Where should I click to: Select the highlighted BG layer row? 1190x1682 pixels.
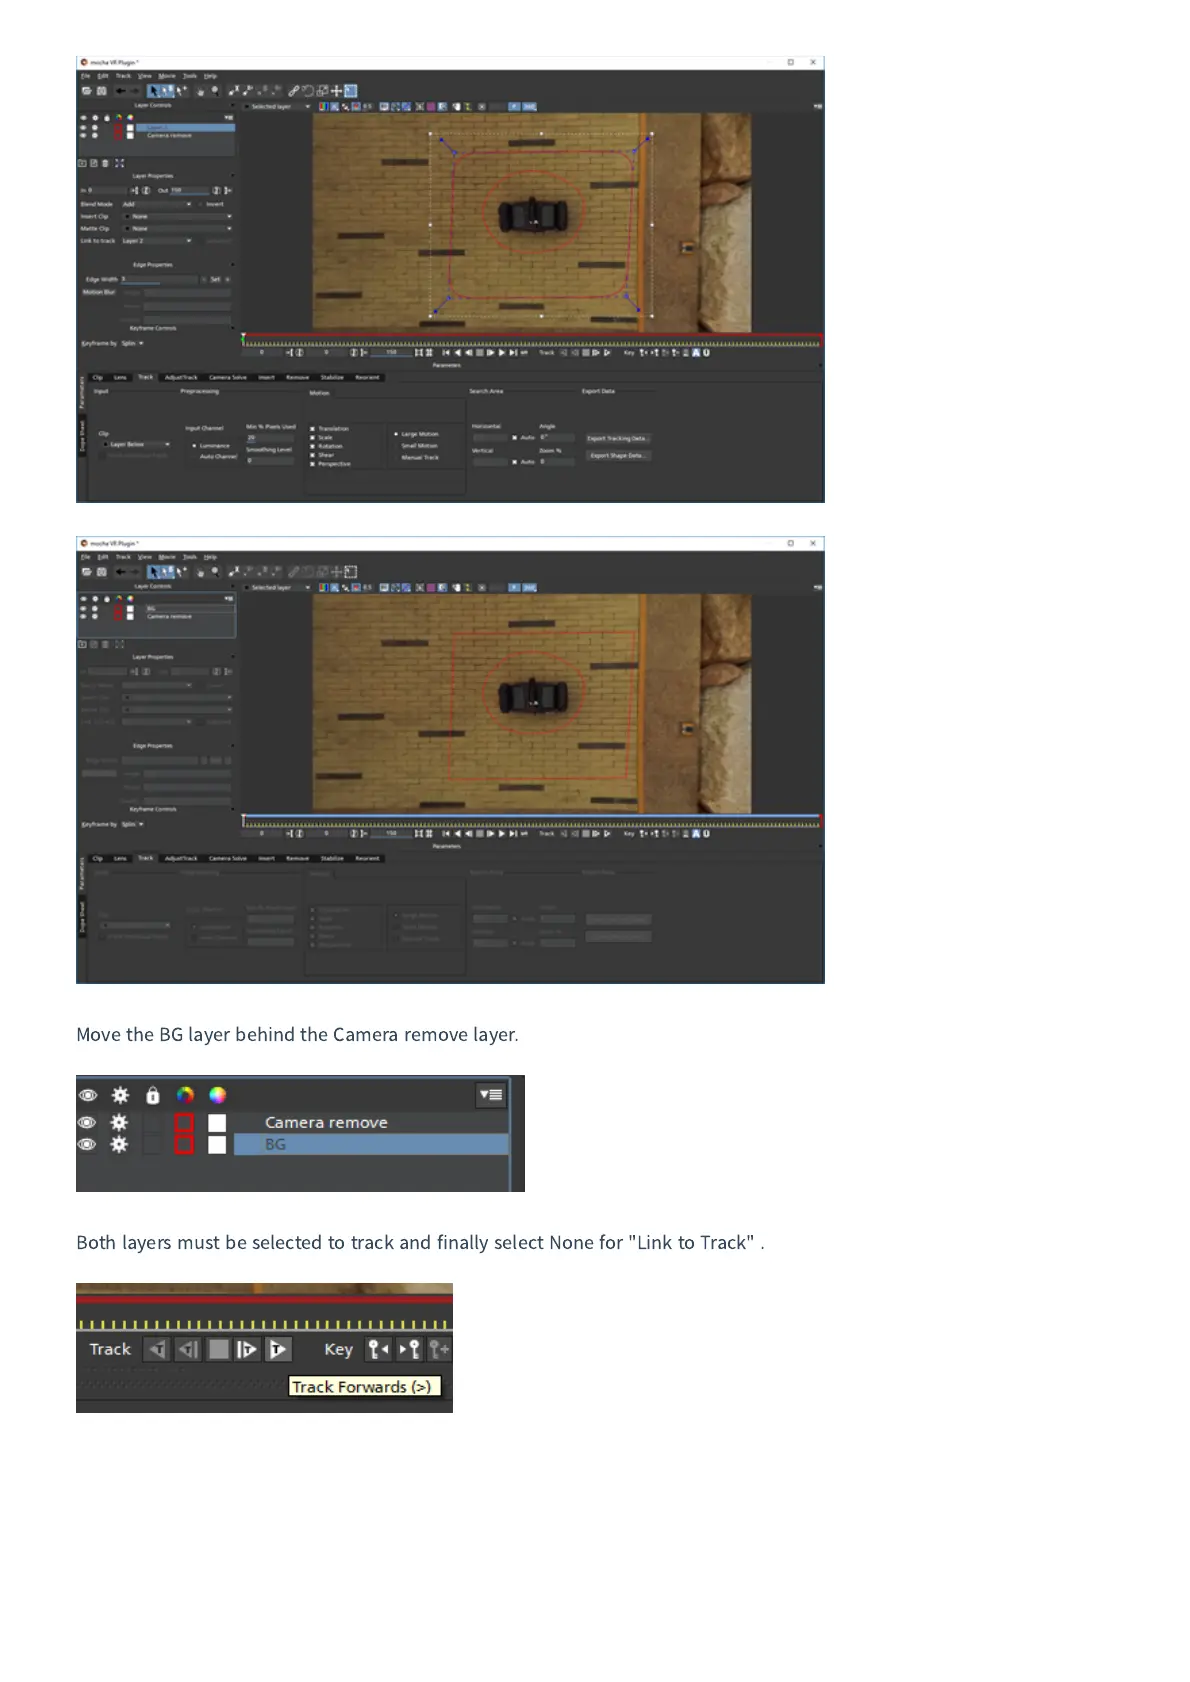(x=371, y=1144)
